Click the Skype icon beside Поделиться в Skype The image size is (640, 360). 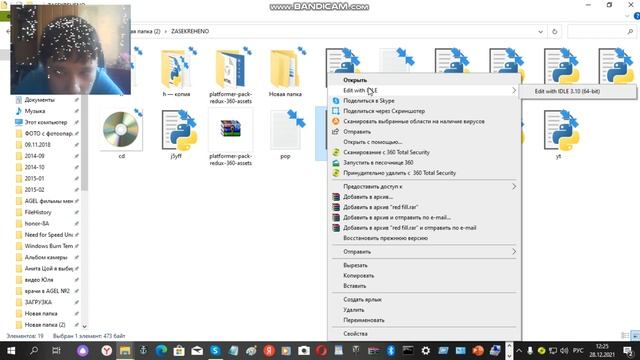click(336, 100)
